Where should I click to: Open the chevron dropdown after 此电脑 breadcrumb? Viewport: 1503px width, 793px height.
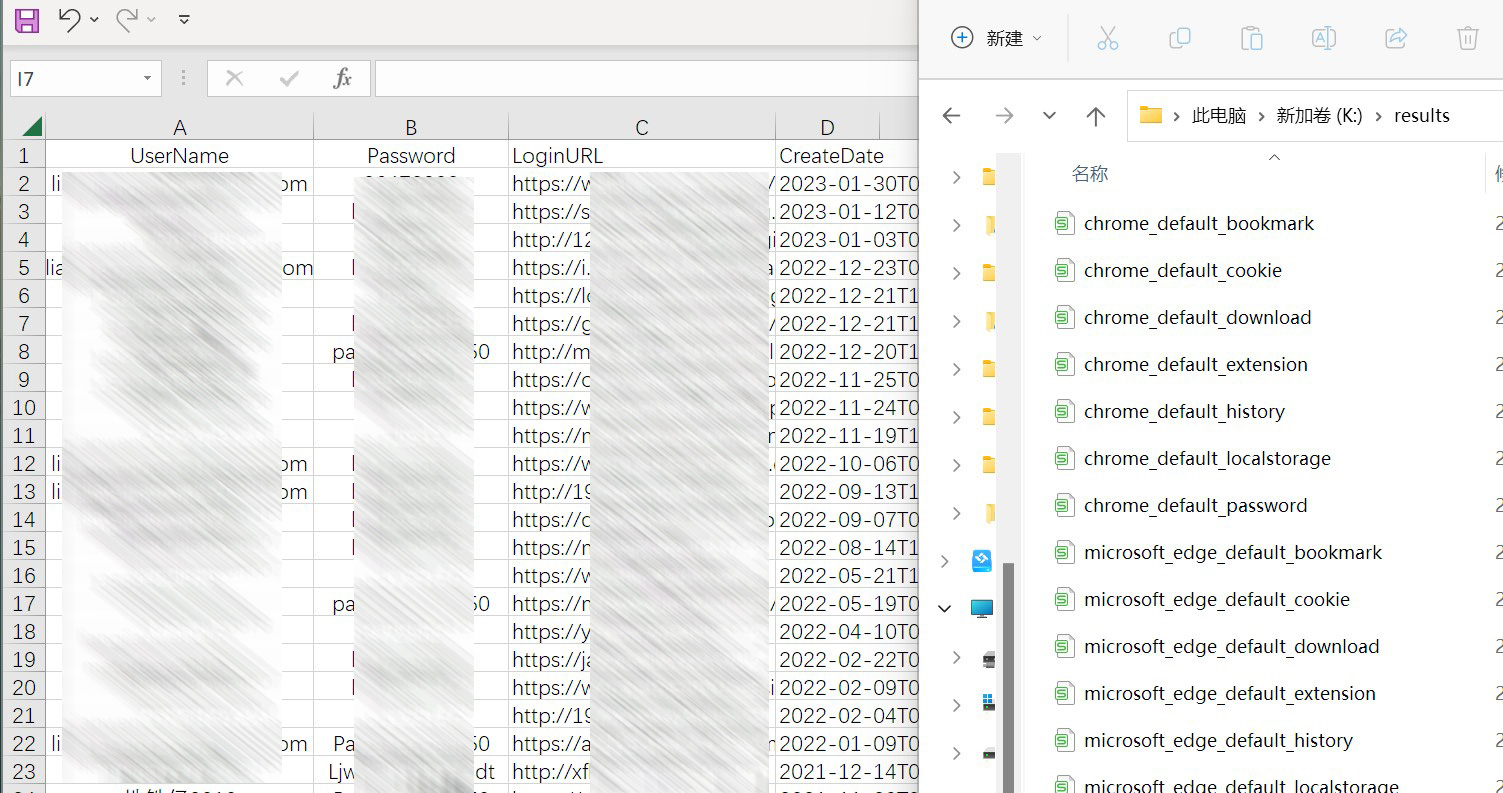pos(1261,116)
